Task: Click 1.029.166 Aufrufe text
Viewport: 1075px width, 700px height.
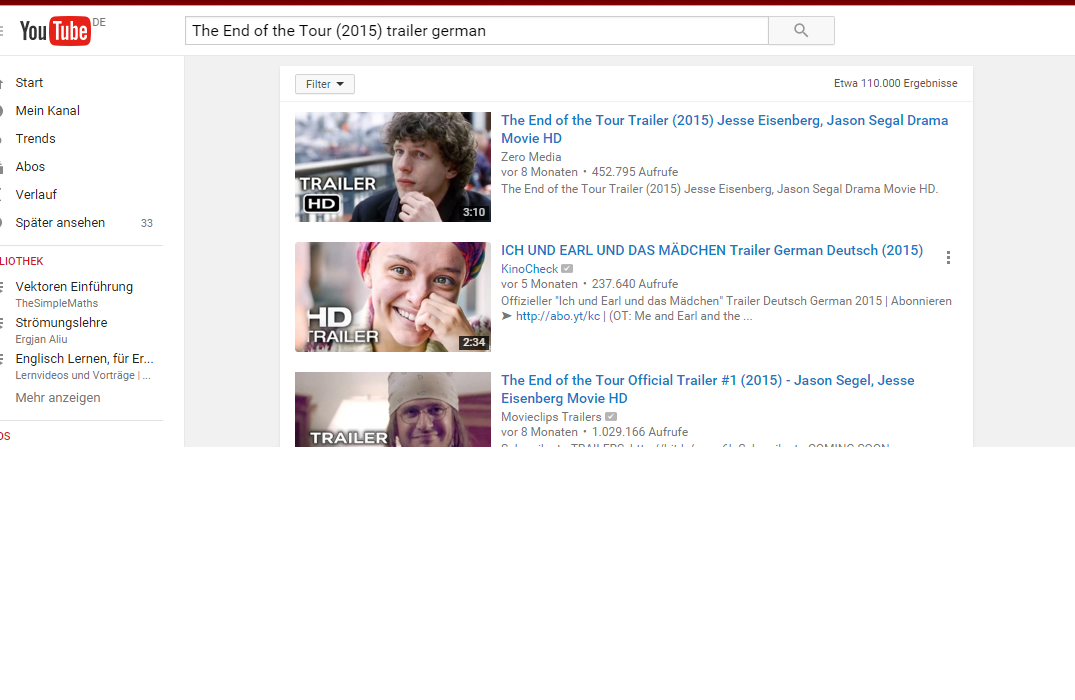Action: tap(640, 432)
